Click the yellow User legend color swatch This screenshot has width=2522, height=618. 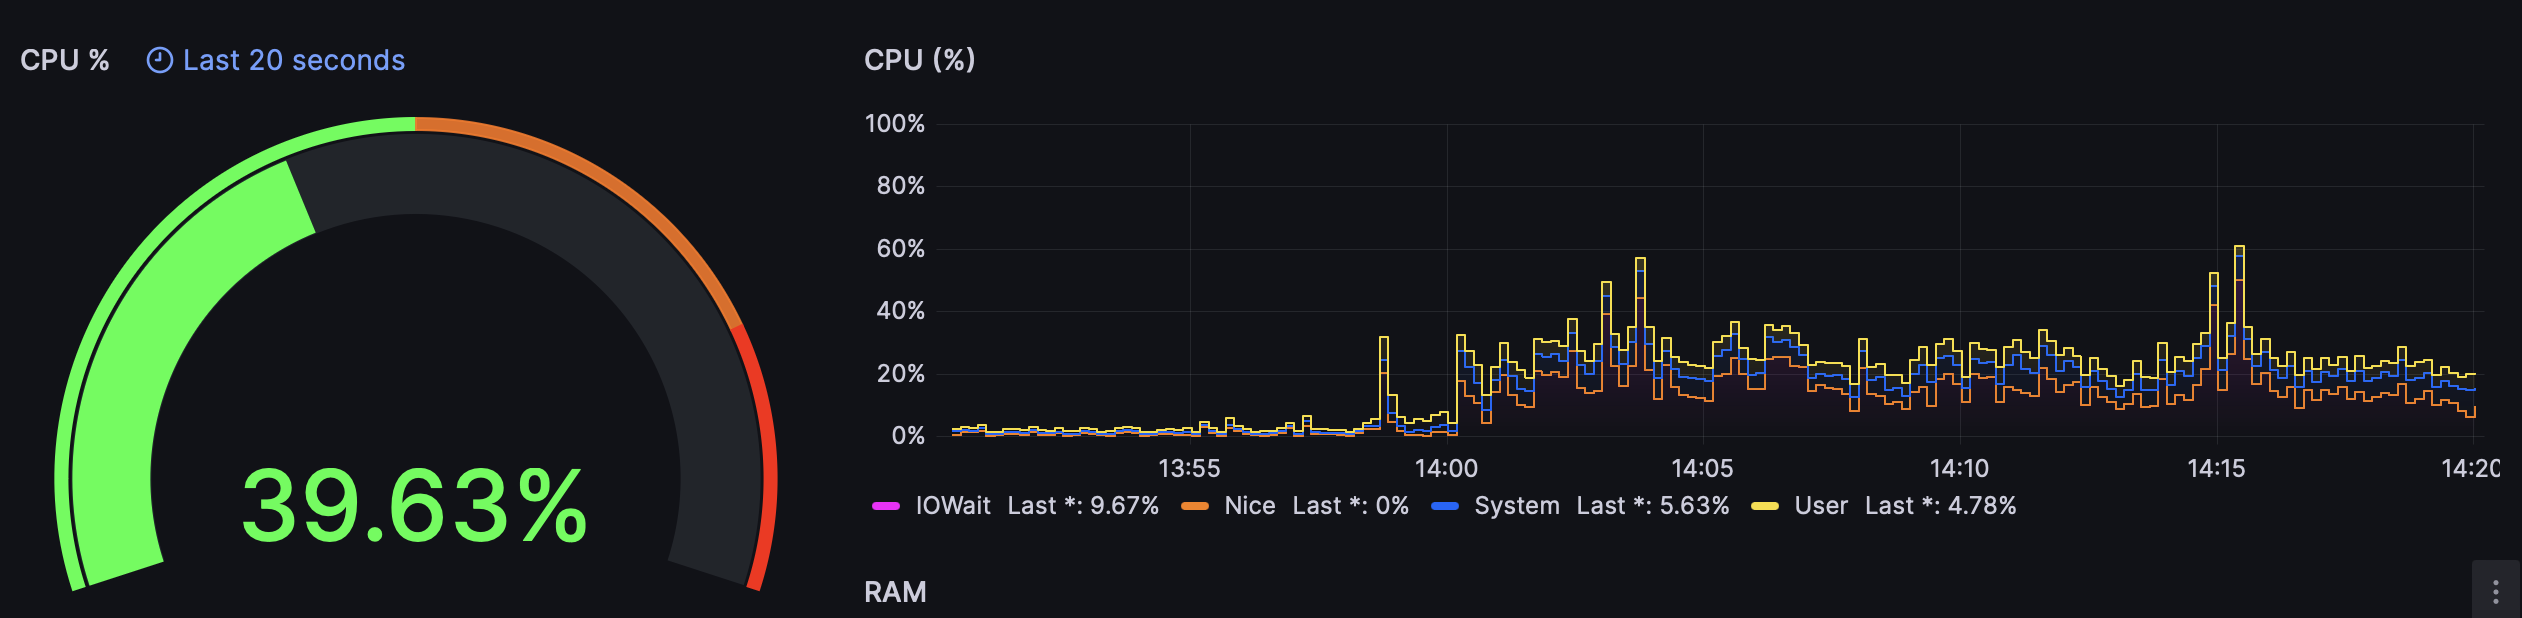[x=1765, y=506]
